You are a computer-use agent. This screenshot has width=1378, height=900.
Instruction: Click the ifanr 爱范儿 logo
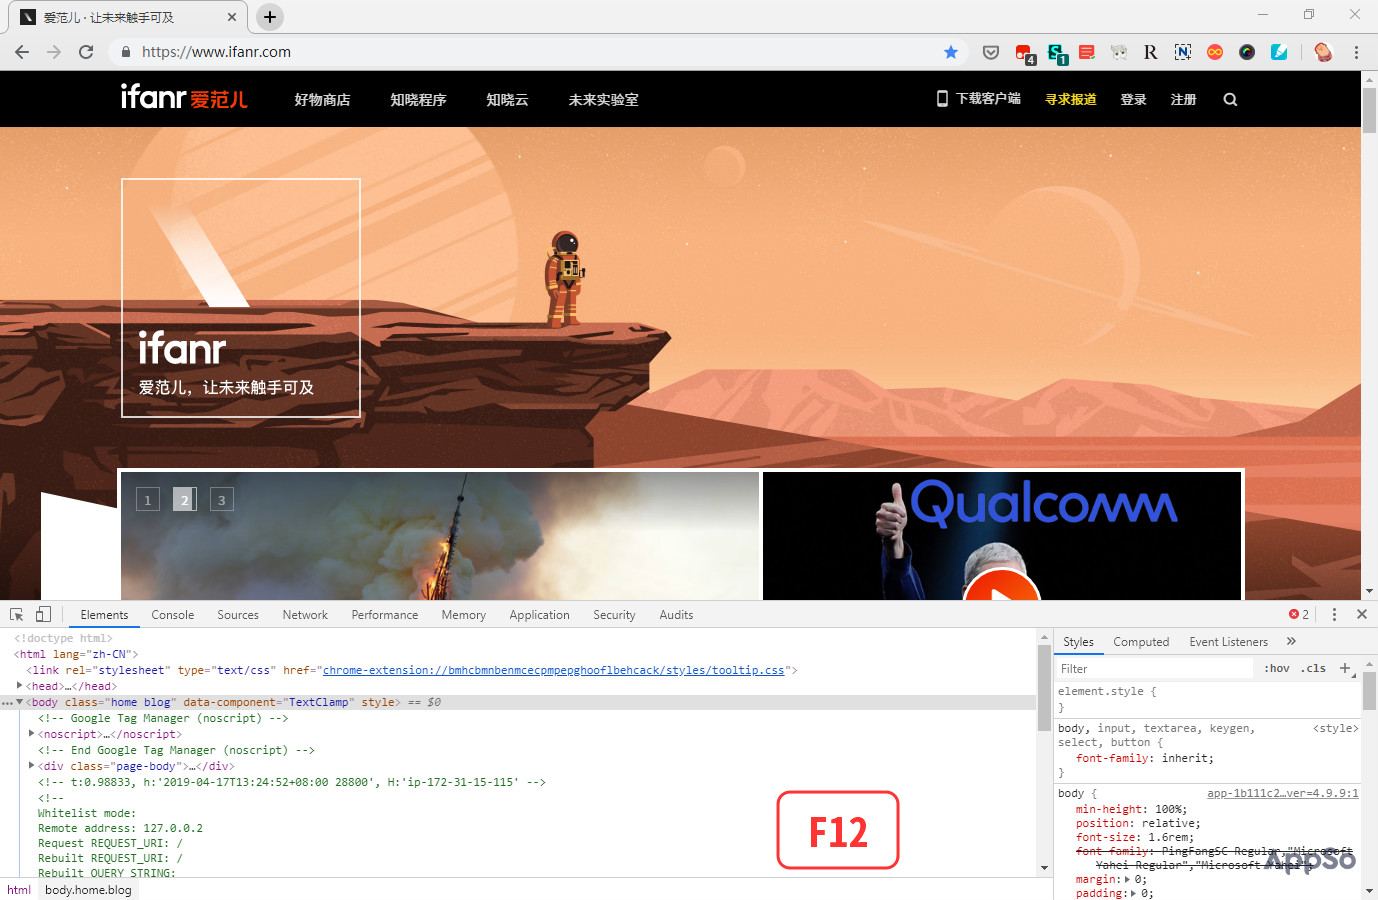point(184,99)
